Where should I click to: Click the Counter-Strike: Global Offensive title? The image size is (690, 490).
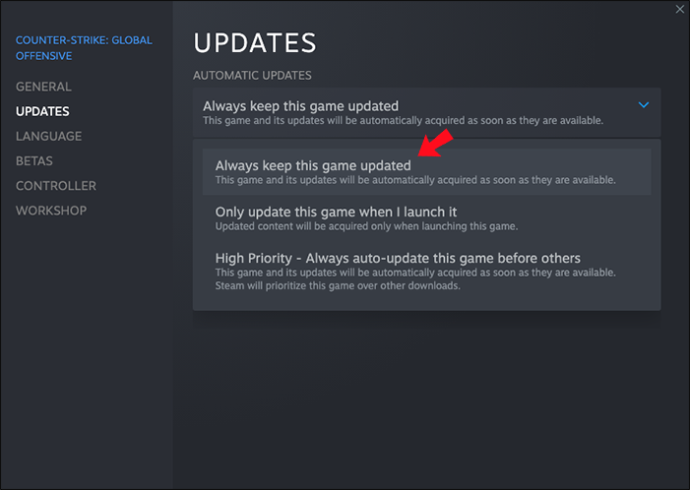84,48
